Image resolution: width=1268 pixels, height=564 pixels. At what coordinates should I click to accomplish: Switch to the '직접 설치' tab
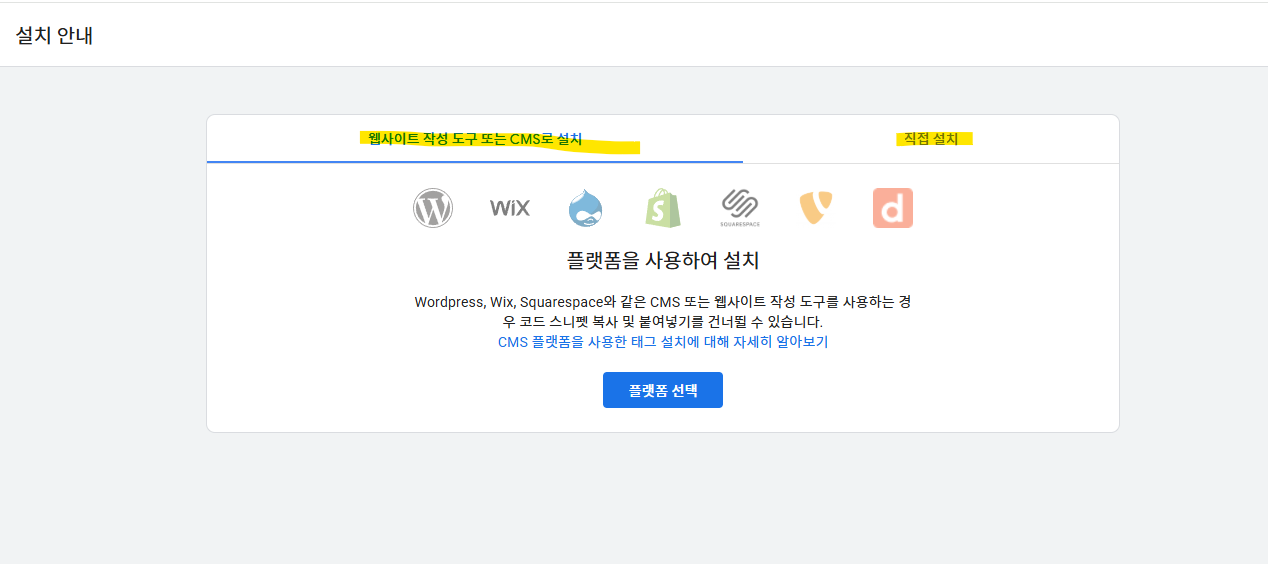931,139
